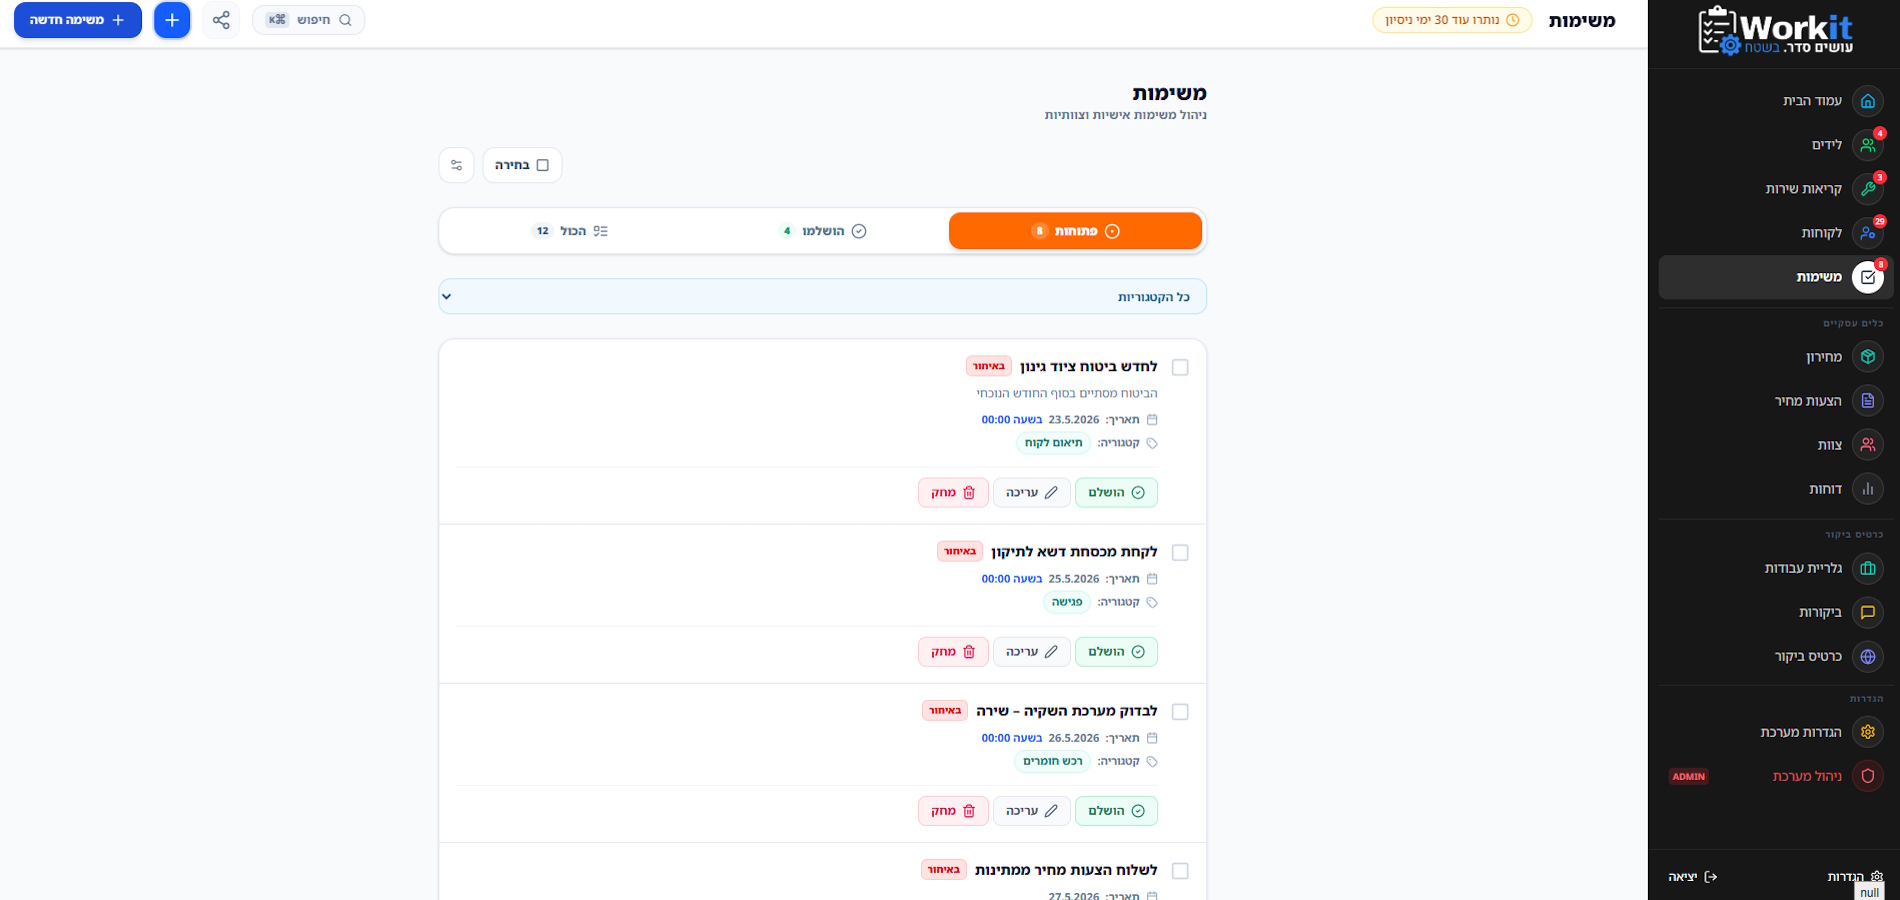Image resolution: width=1900 pixels, height=900 pixels.
Task: Open the share icon in top bar
Action: click(221, 20)
